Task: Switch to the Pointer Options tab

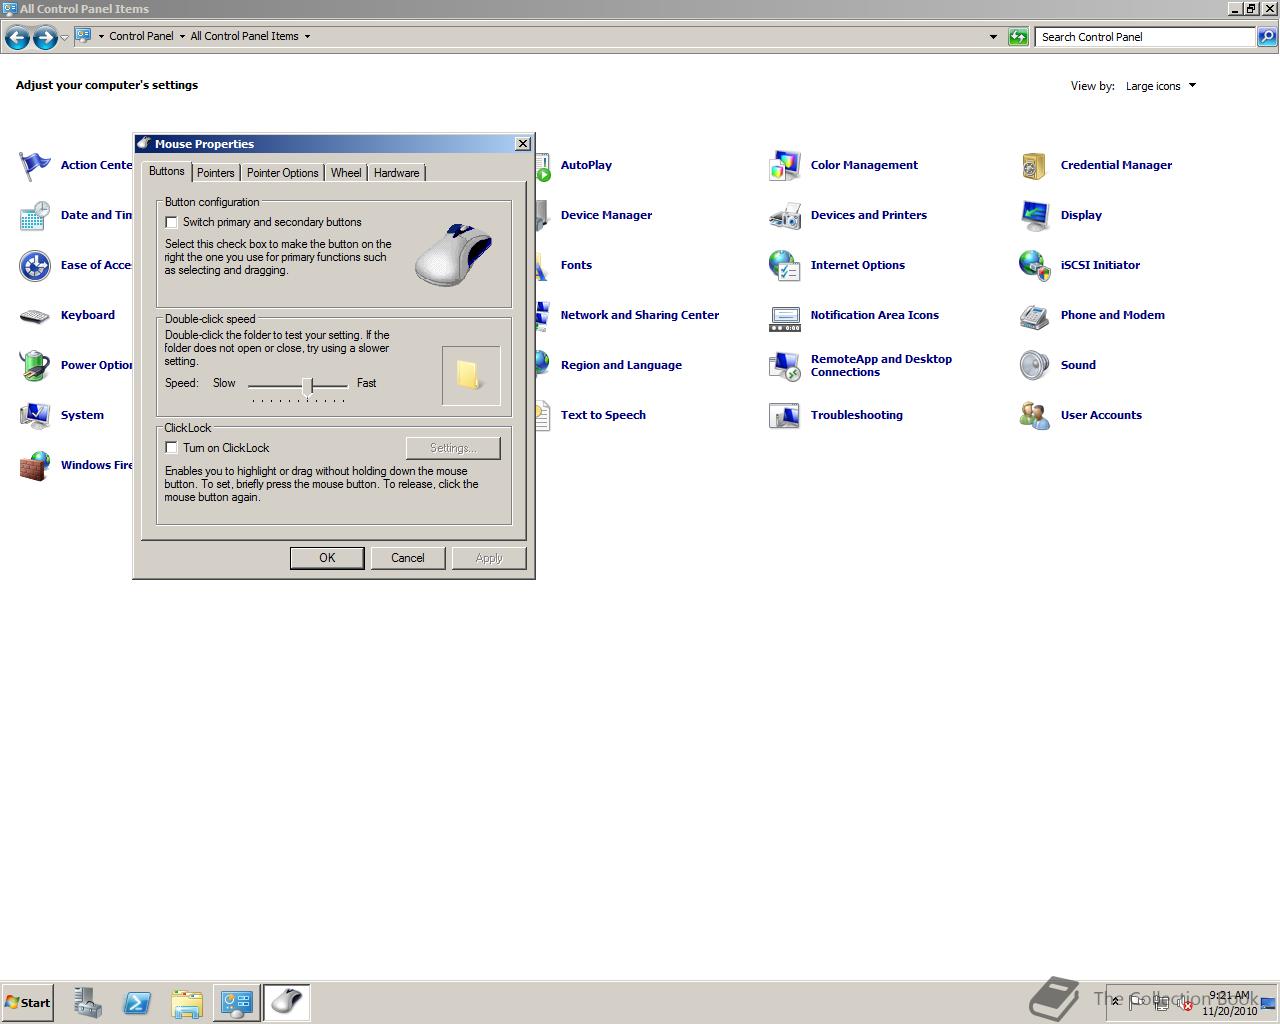Action: pos(283,173)
